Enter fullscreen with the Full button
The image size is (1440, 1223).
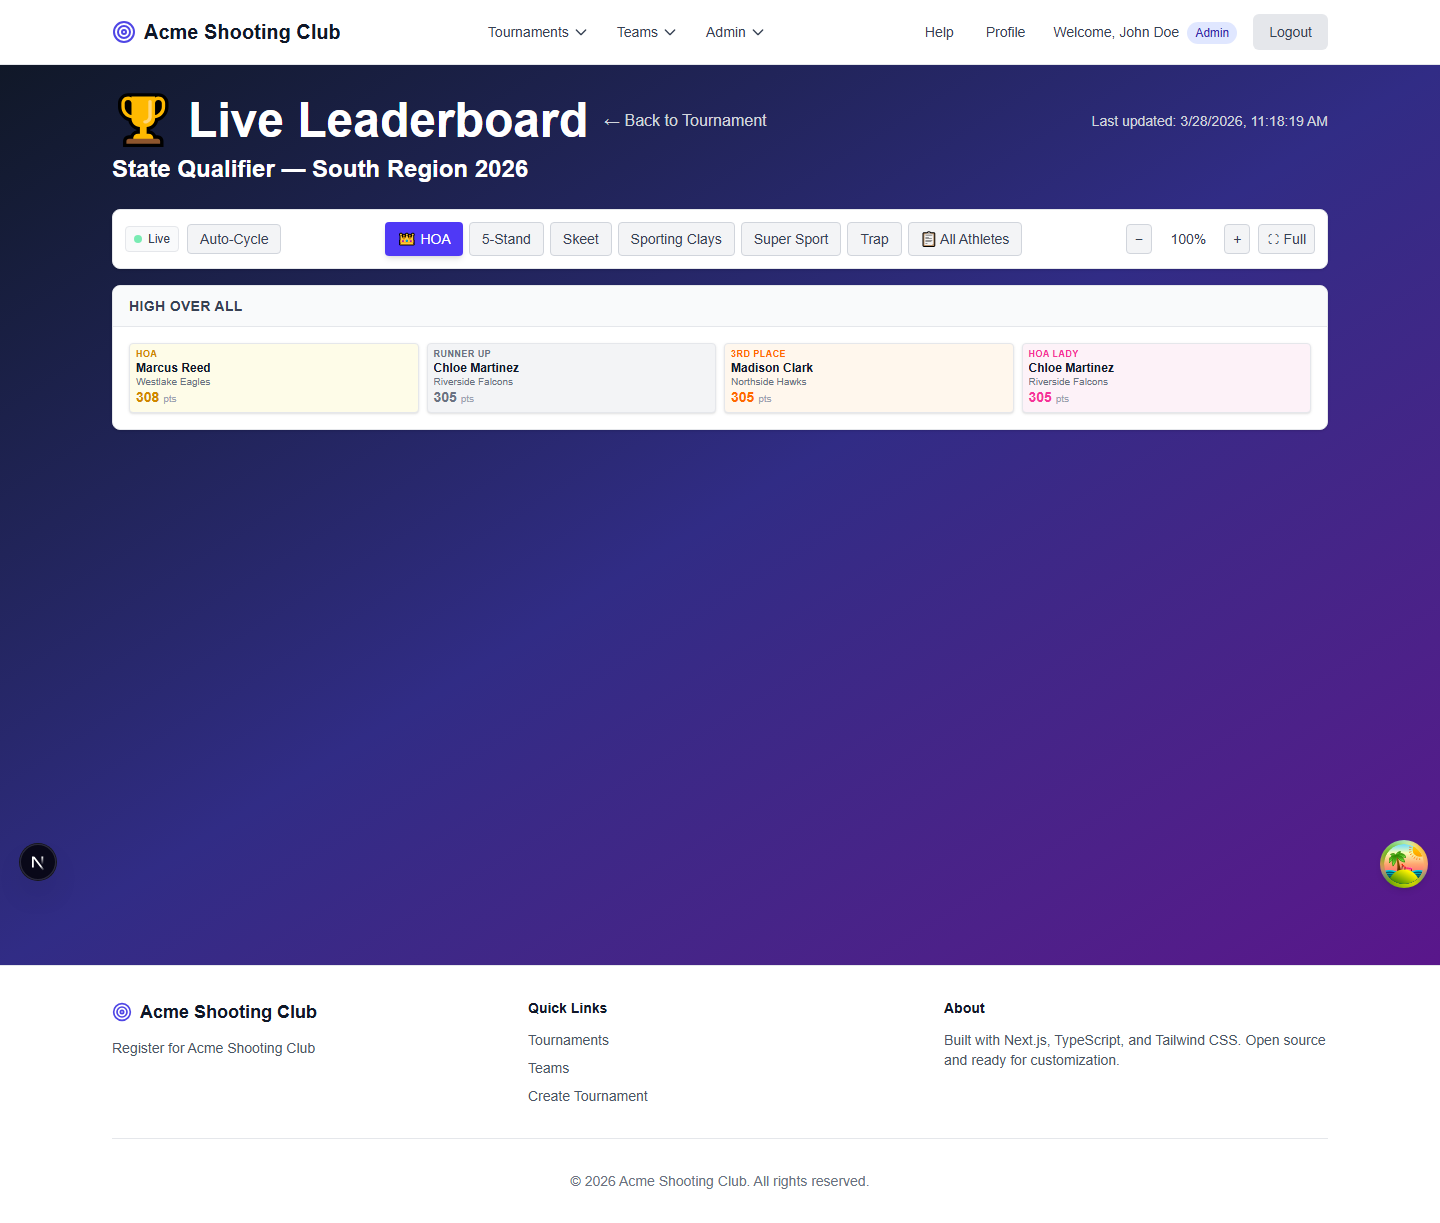tap(1286, 239)
